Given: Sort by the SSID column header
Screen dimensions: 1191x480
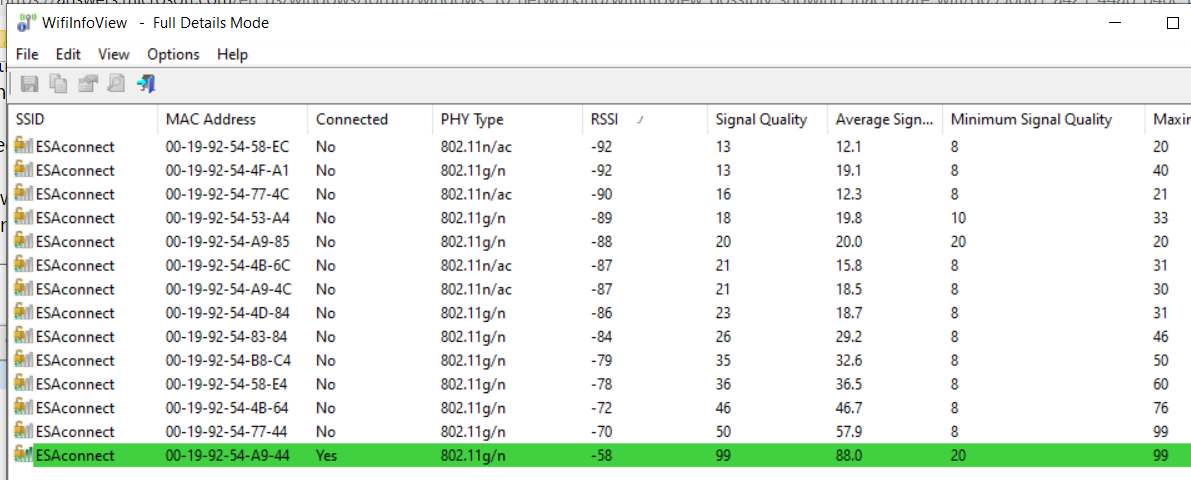Looking at the screenshot, I should 83,119.
